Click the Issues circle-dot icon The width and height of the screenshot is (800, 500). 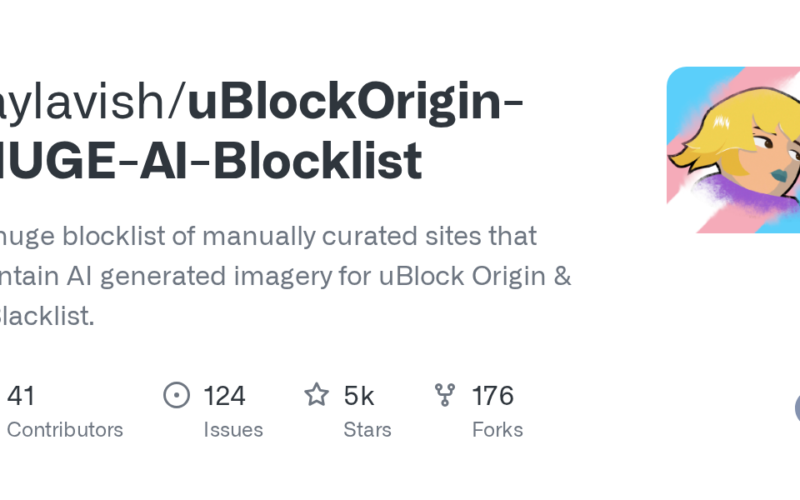pos(176,396)
